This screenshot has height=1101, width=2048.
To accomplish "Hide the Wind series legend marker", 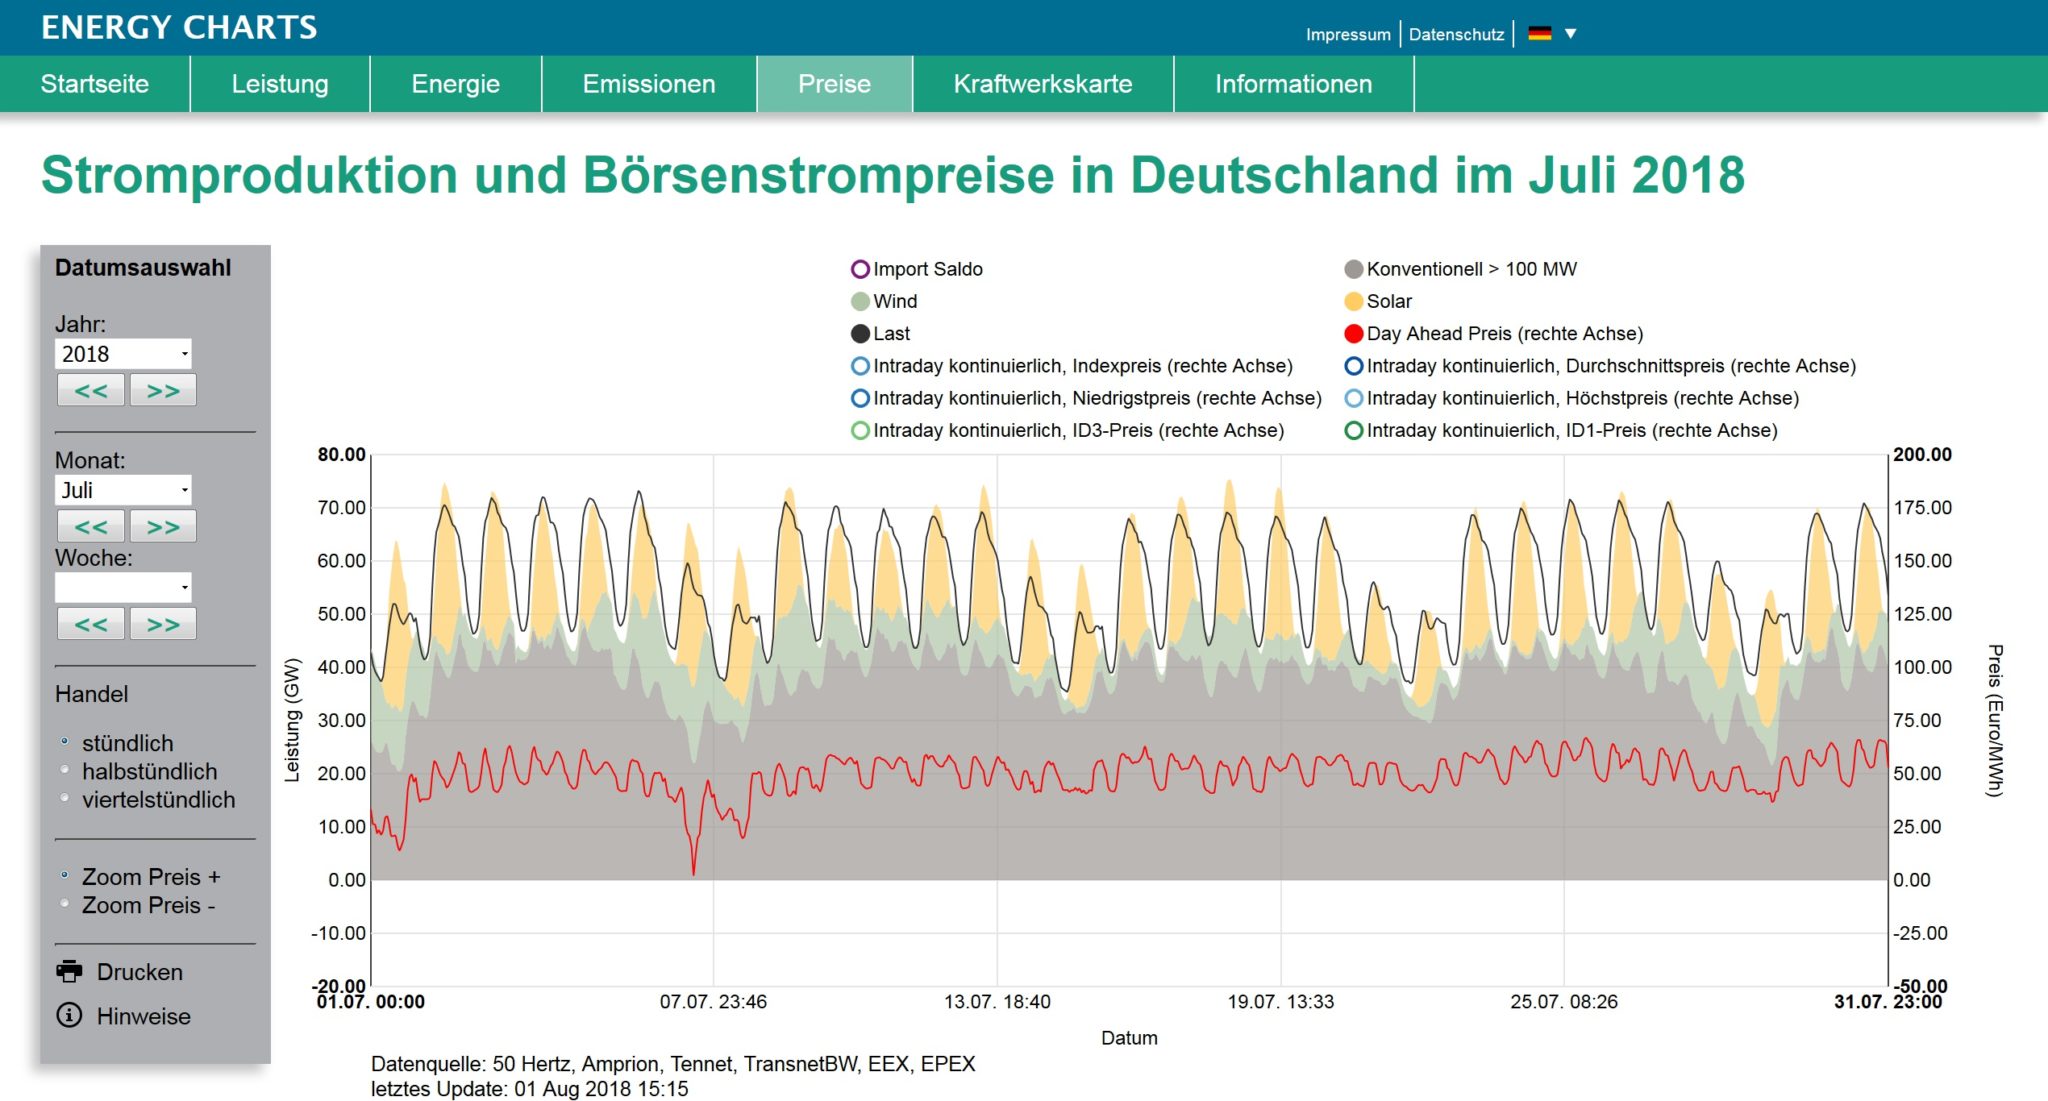I will (x=859, y=301).
